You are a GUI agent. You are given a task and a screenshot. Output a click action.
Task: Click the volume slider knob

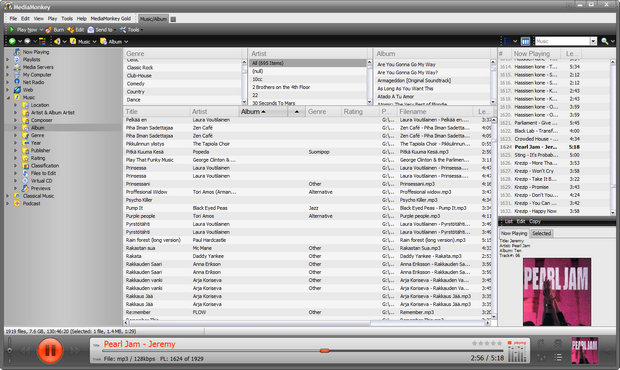(9, 351)
